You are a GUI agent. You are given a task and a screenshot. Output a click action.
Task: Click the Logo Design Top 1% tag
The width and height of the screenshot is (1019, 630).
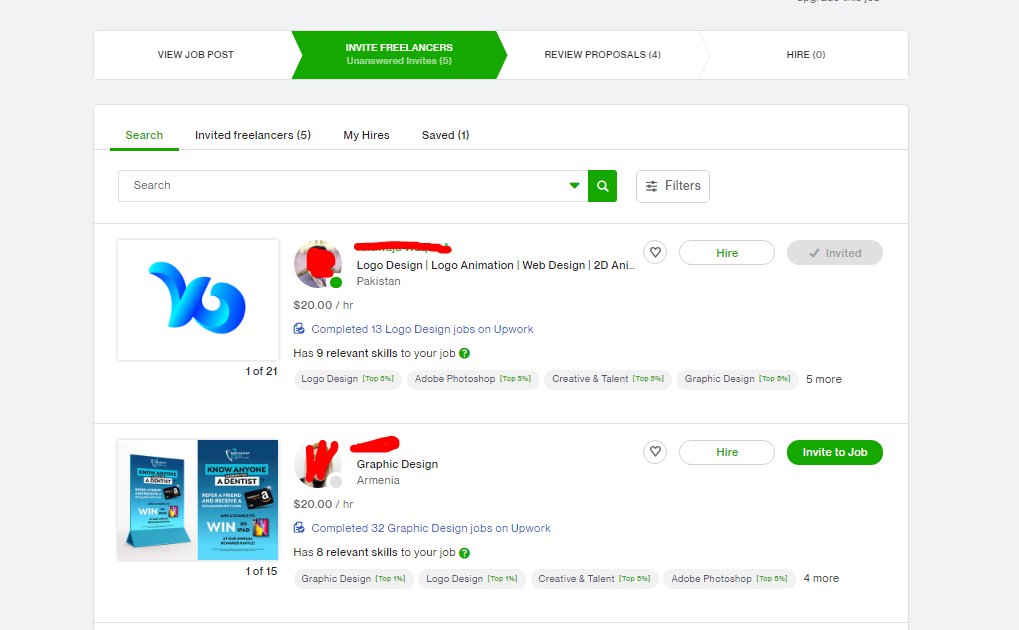click(x=471, y=579)
